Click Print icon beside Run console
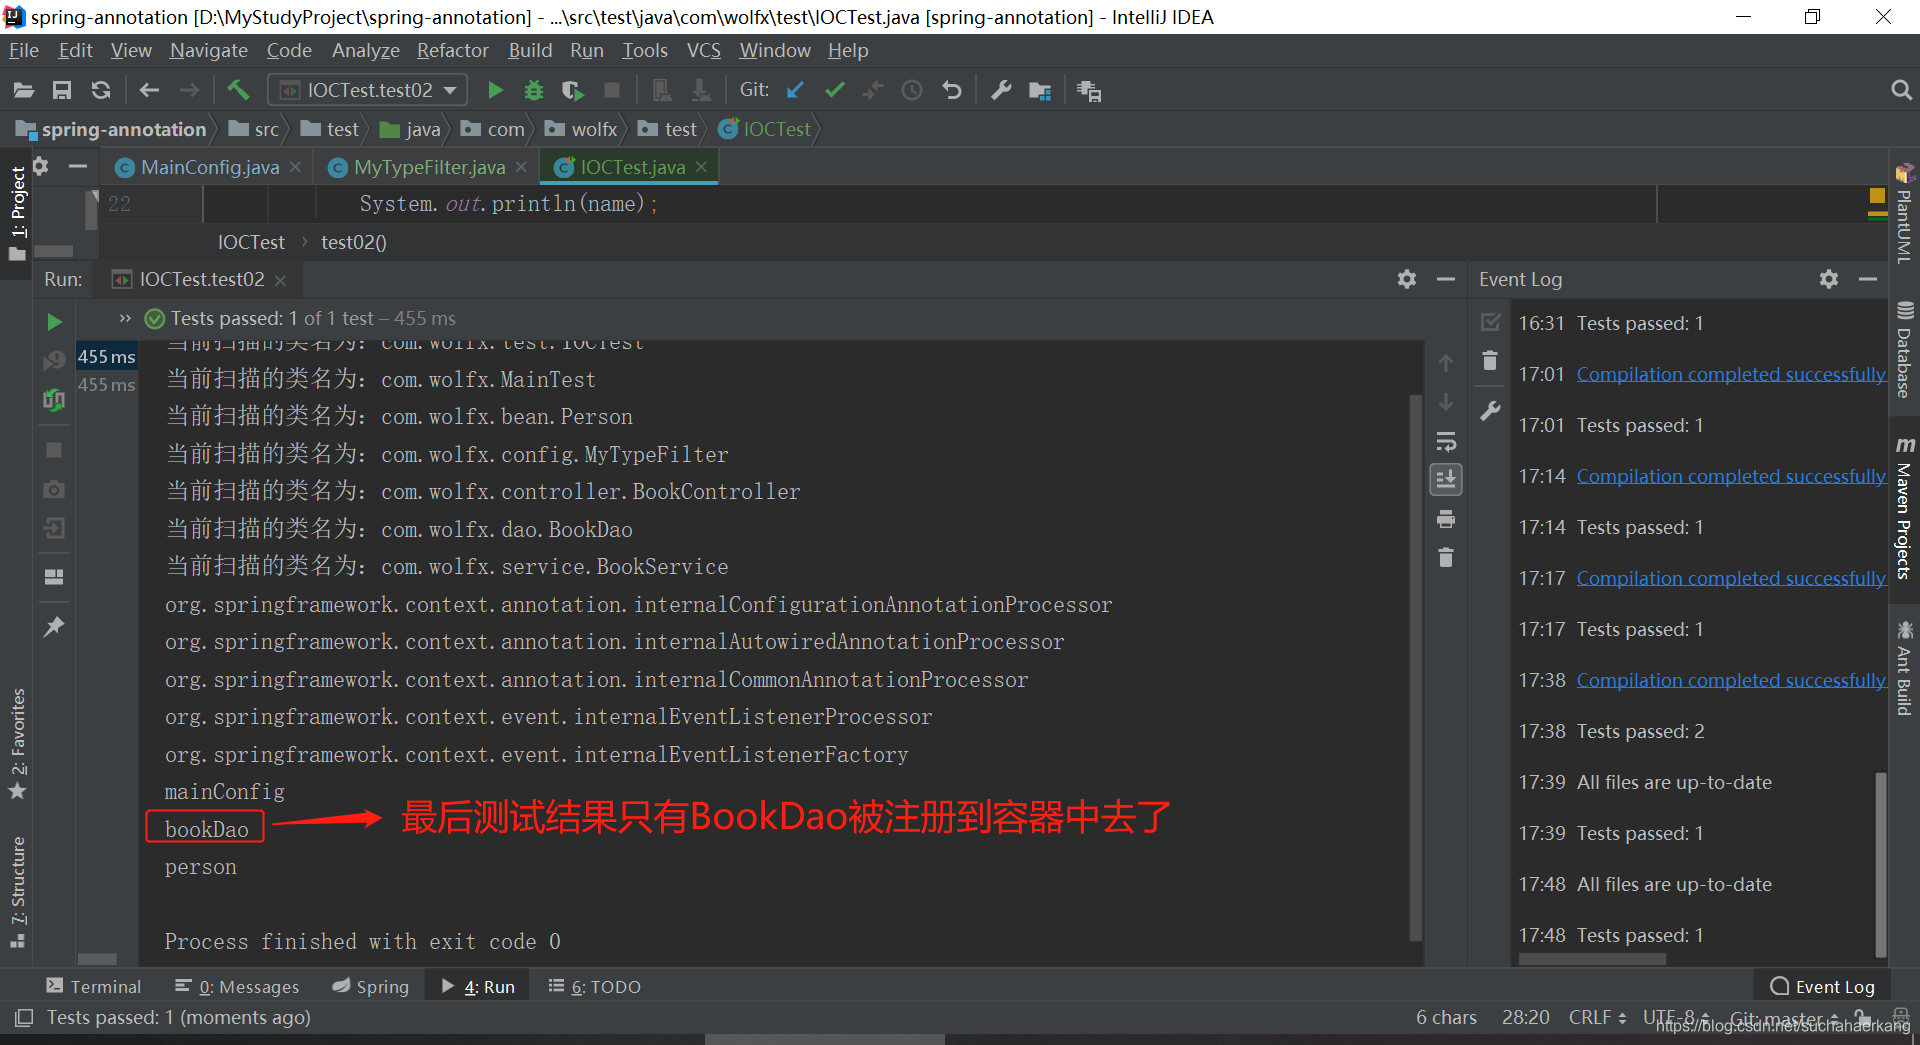1920x1045 pixels. coord(1446,519)
